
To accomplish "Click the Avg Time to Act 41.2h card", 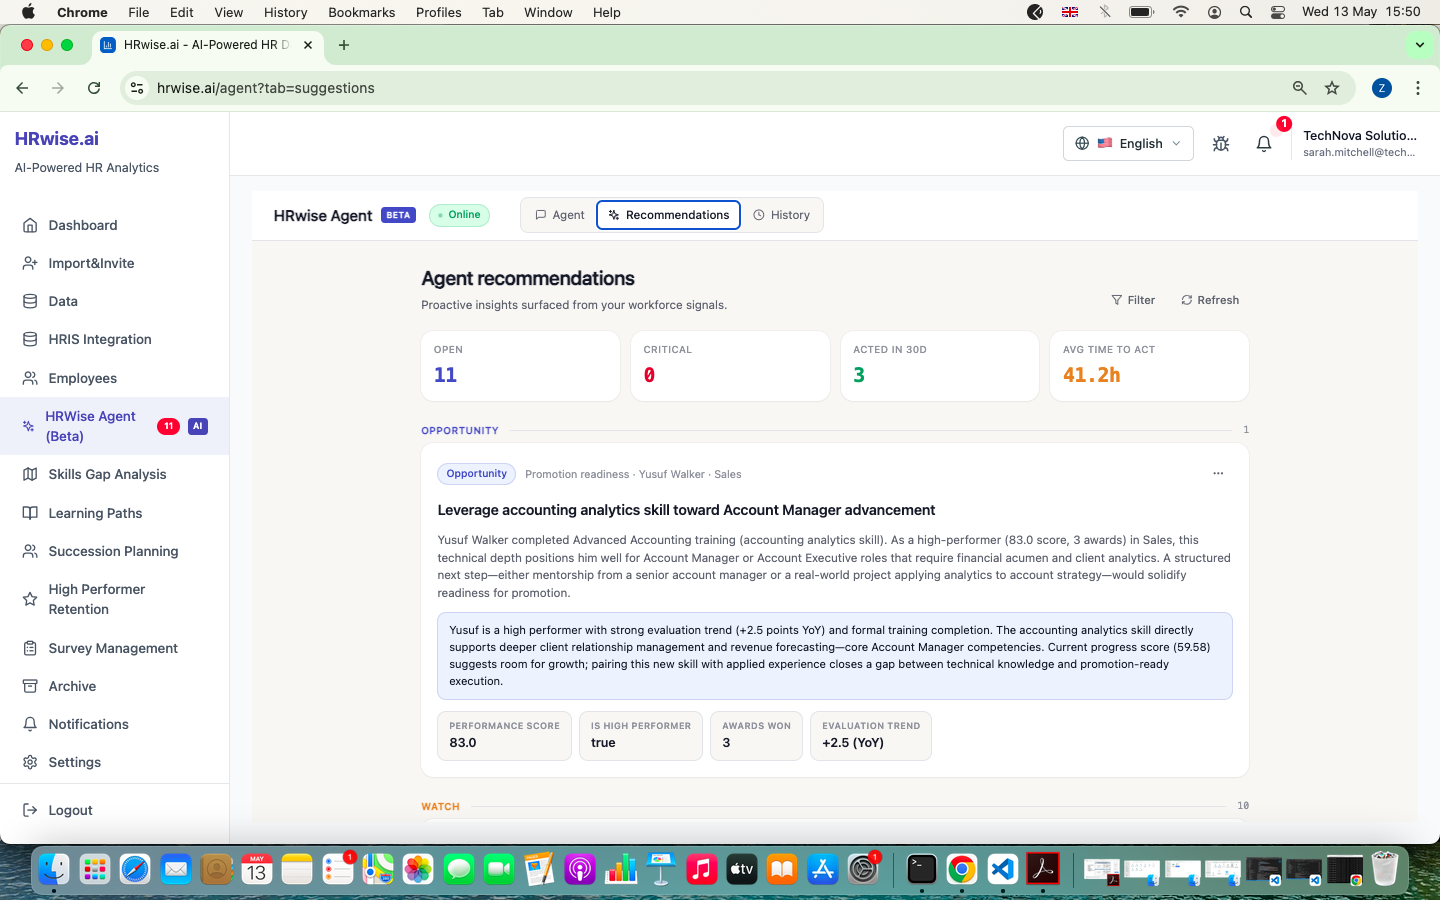I will tap(1149, 366).
